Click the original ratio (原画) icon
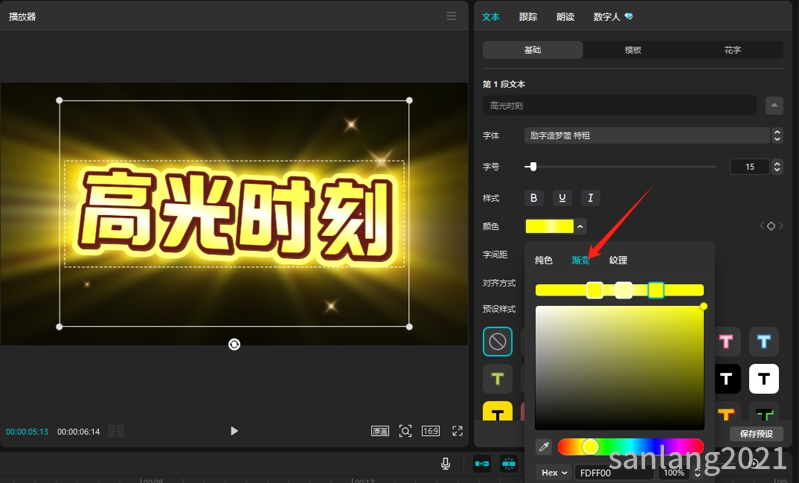Screen dimensions: 799x483 point(380,431)
